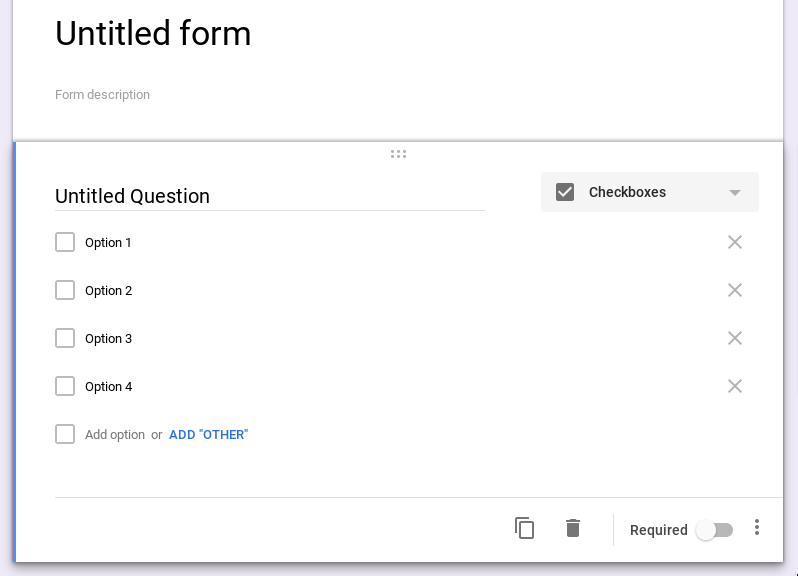Tick the Option 4 checkbox
The image size is (798, 576).
(65, 386)
